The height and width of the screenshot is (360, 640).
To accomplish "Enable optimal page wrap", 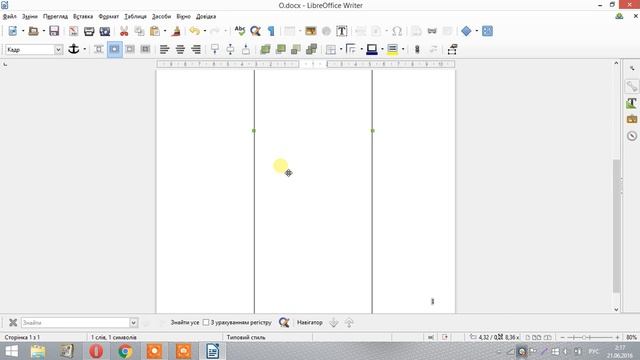I will (x=130, y=49).
